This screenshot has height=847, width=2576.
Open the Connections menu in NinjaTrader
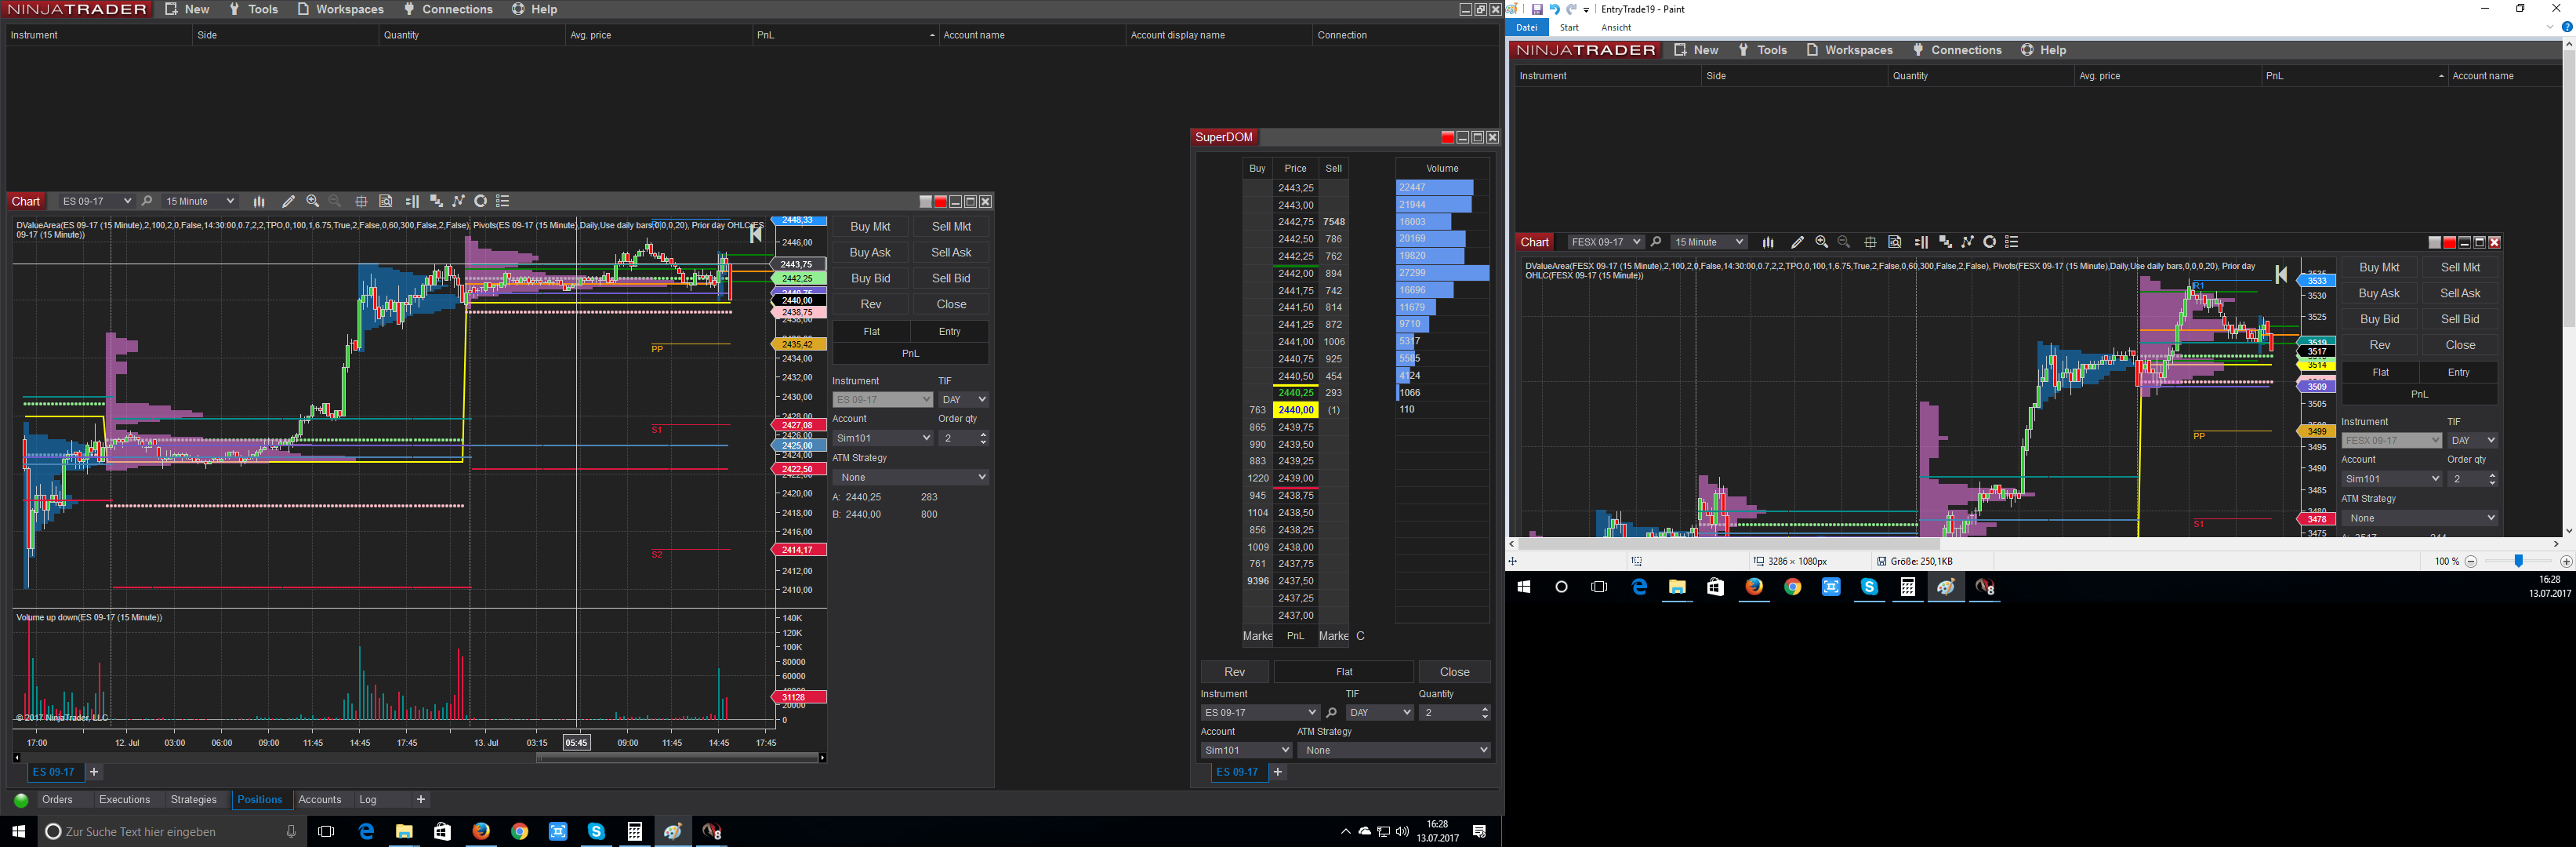448,9
